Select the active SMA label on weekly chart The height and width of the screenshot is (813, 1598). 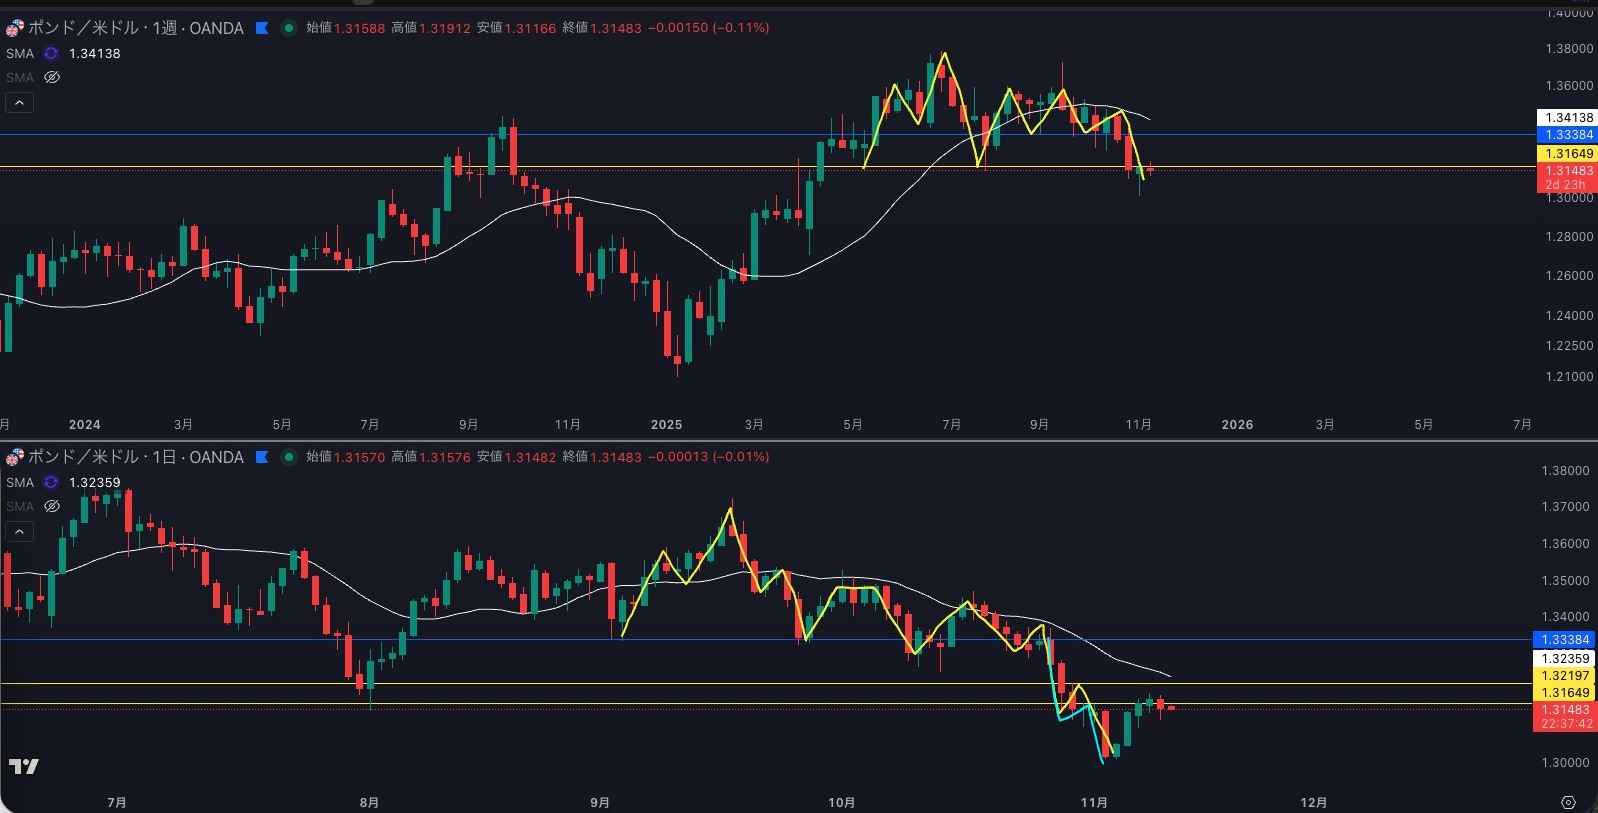click(20, 53)
